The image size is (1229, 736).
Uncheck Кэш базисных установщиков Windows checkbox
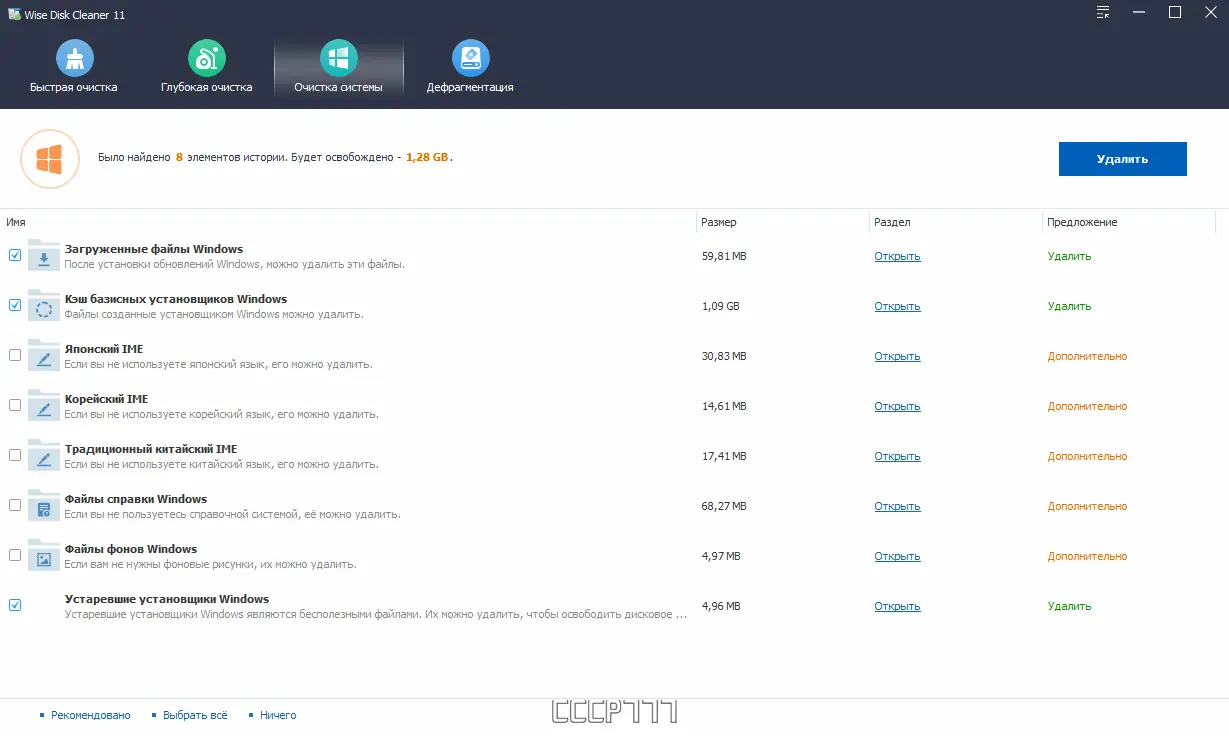pyautogui.click(x=15, y=305)
